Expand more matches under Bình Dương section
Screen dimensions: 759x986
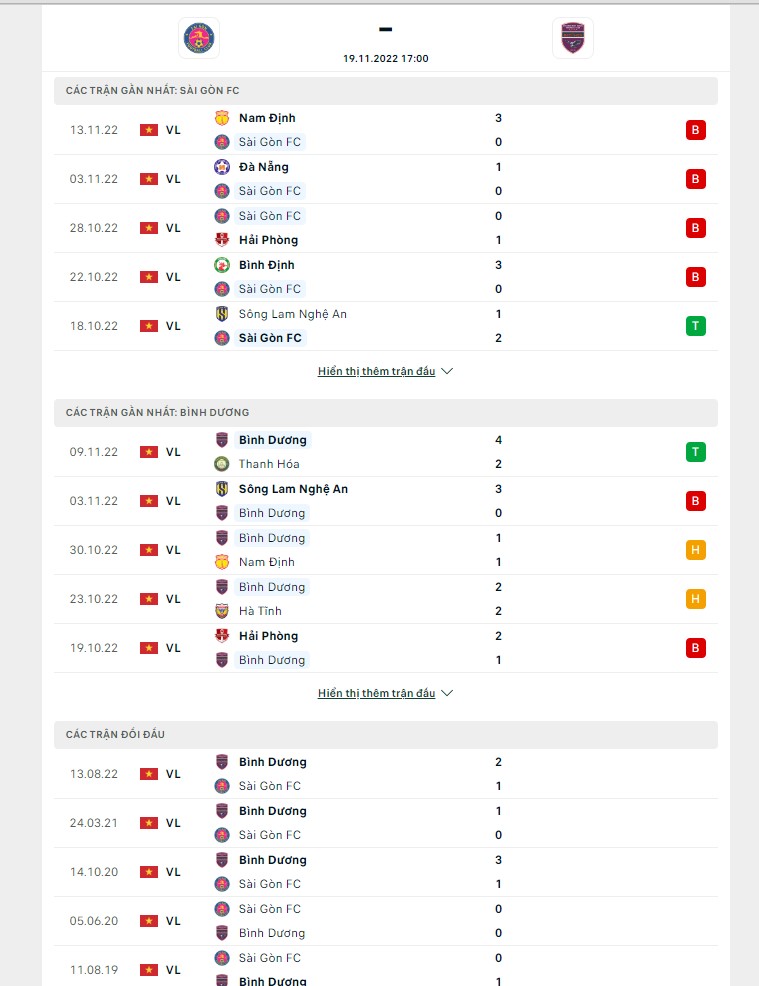click(376, 693)
